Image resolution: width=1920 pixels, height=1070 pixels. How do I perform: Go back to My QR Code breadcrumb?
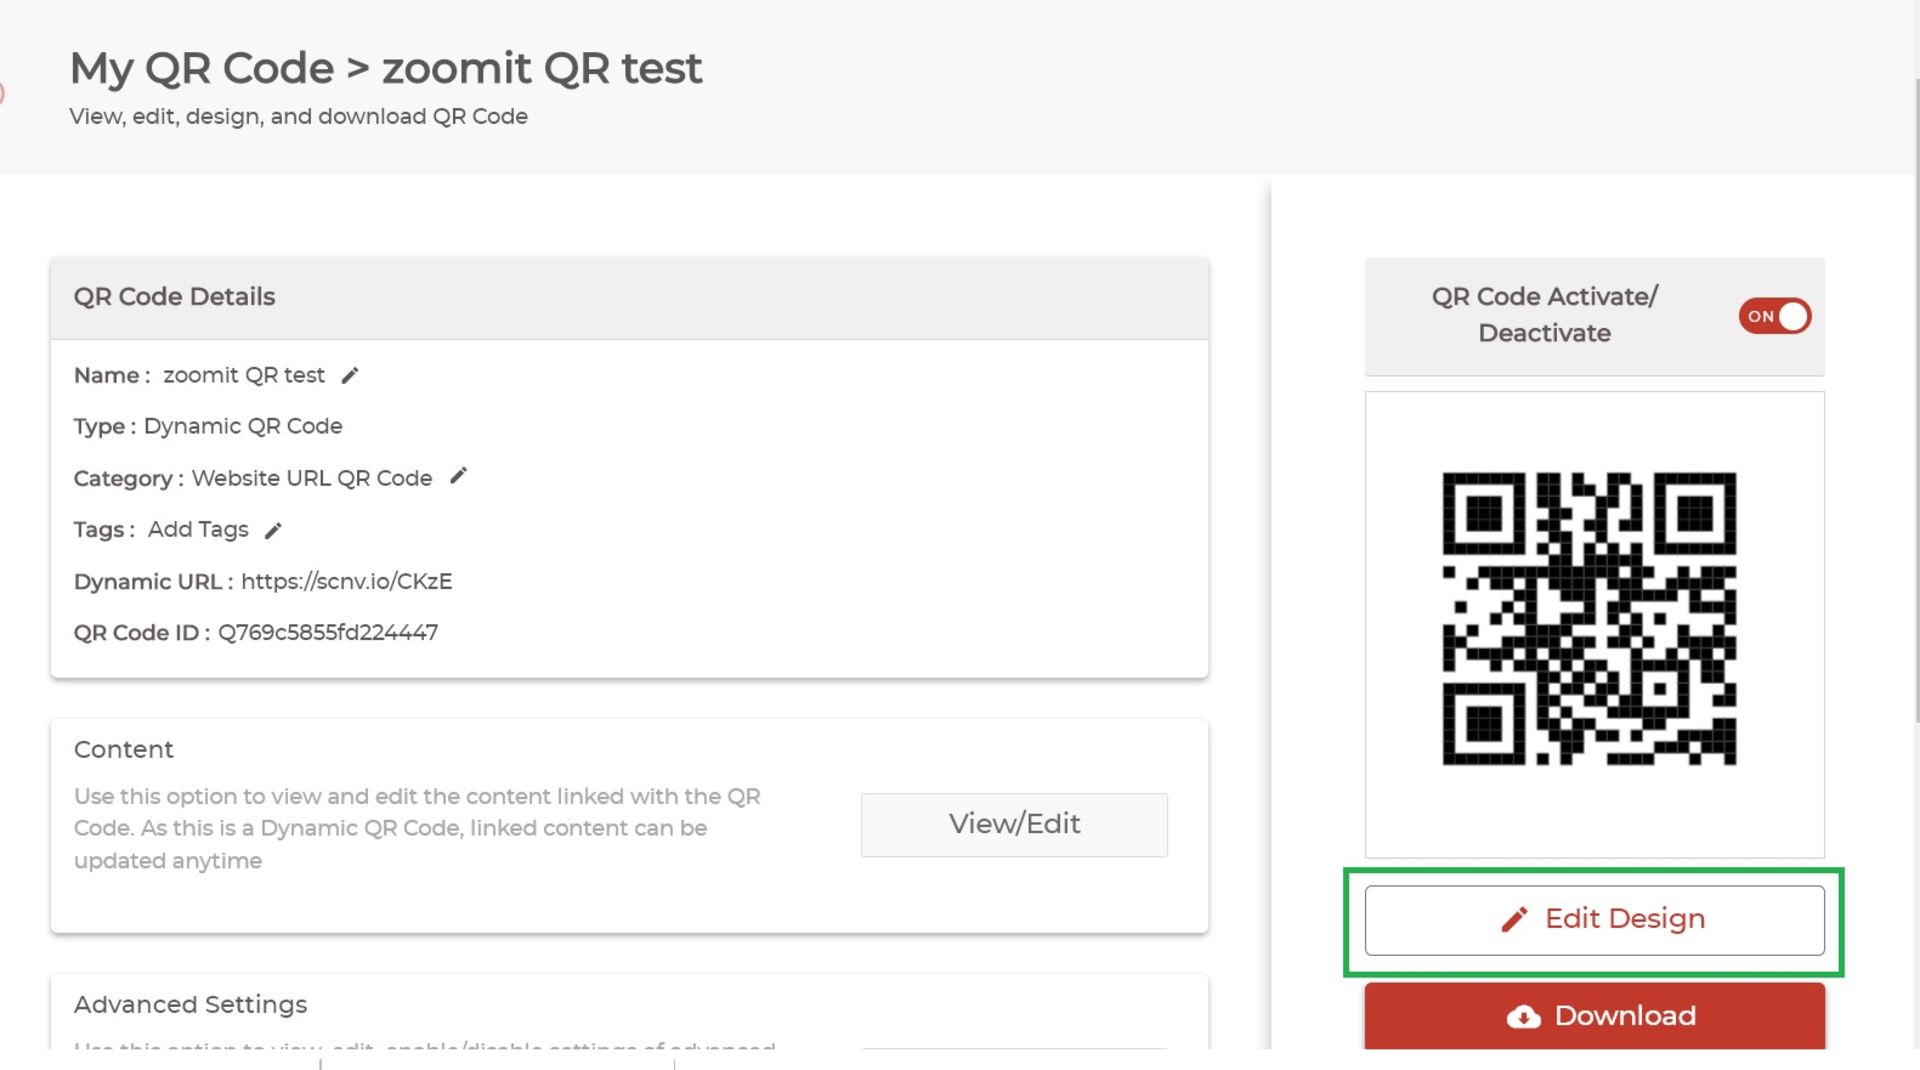tap(201, 68)
